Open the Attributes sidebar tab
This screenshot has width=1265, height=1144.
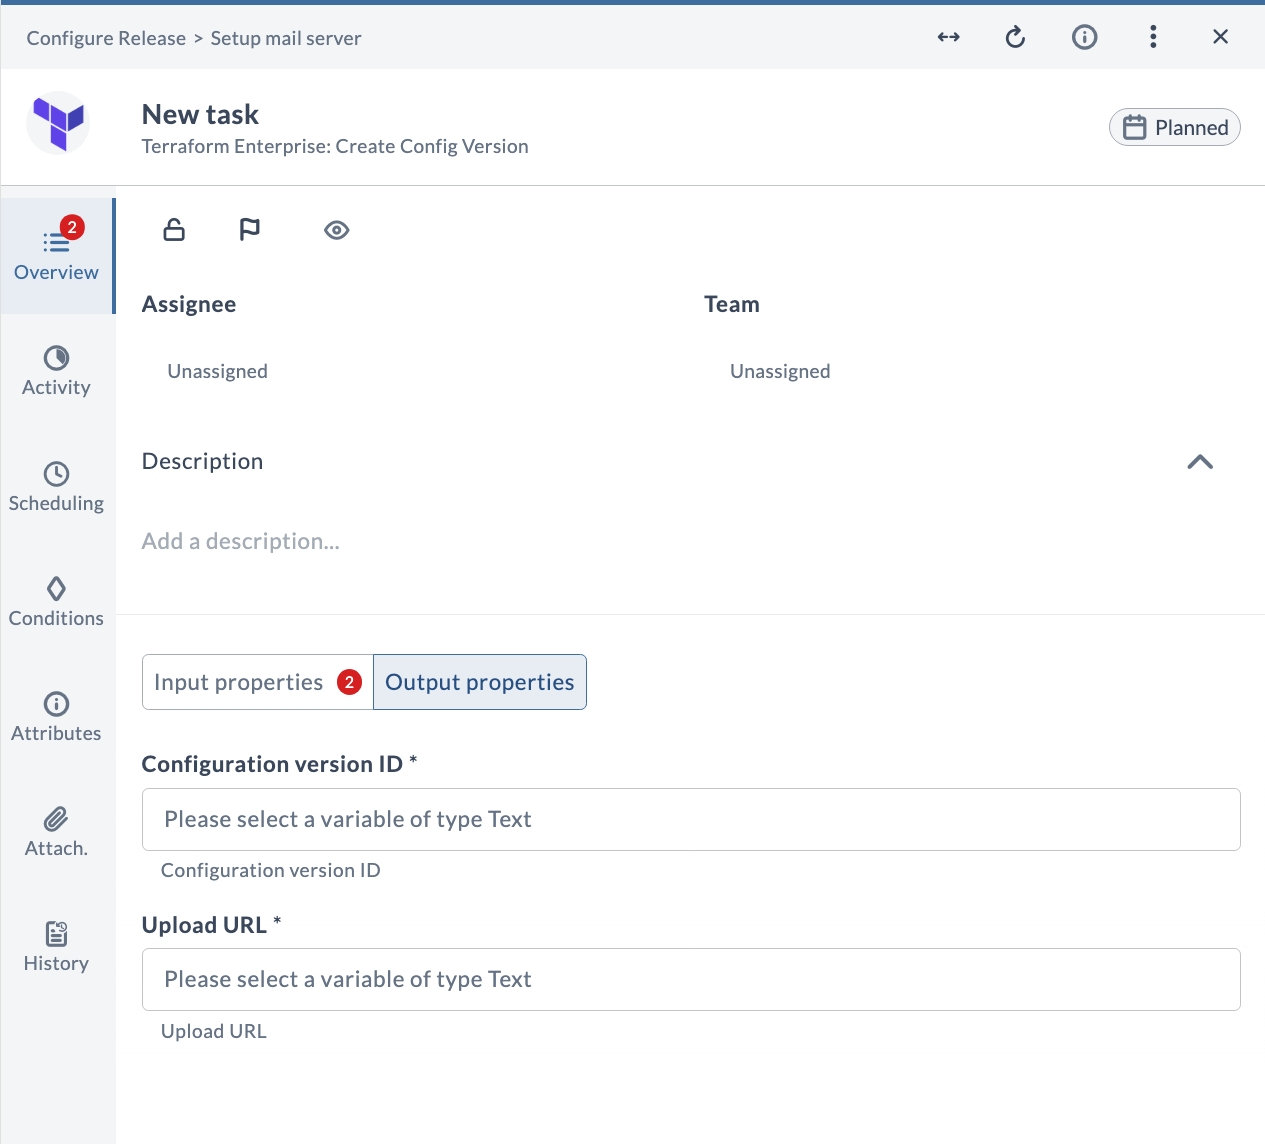[x=57, y=717]
